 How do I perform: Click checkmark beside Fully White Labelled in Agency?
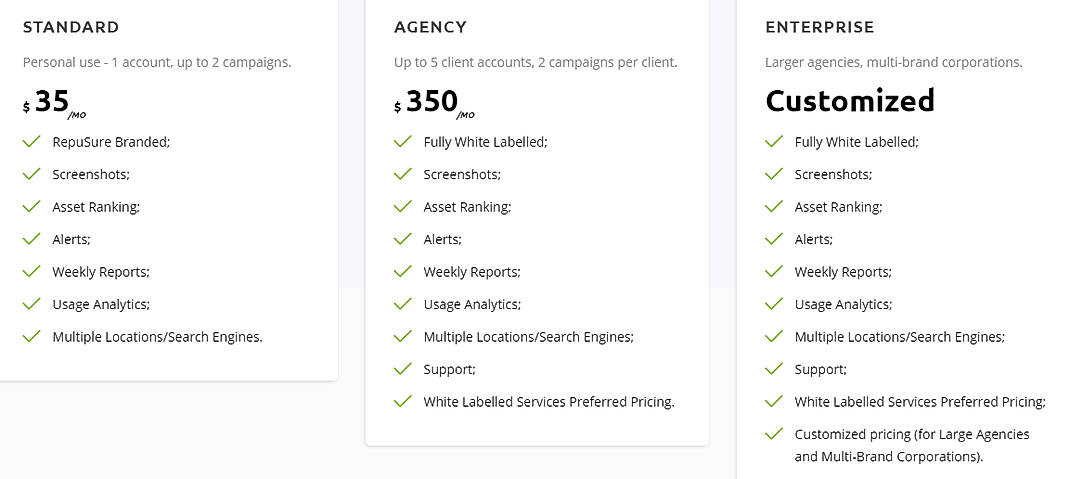403,142
